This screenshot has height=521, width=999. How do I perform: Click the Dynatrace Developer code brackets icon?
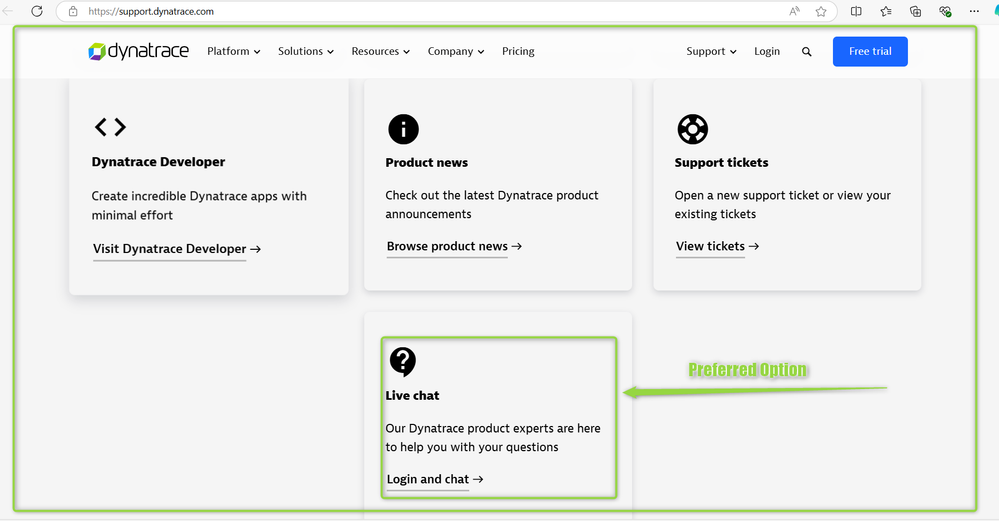[x=110, y=127]
